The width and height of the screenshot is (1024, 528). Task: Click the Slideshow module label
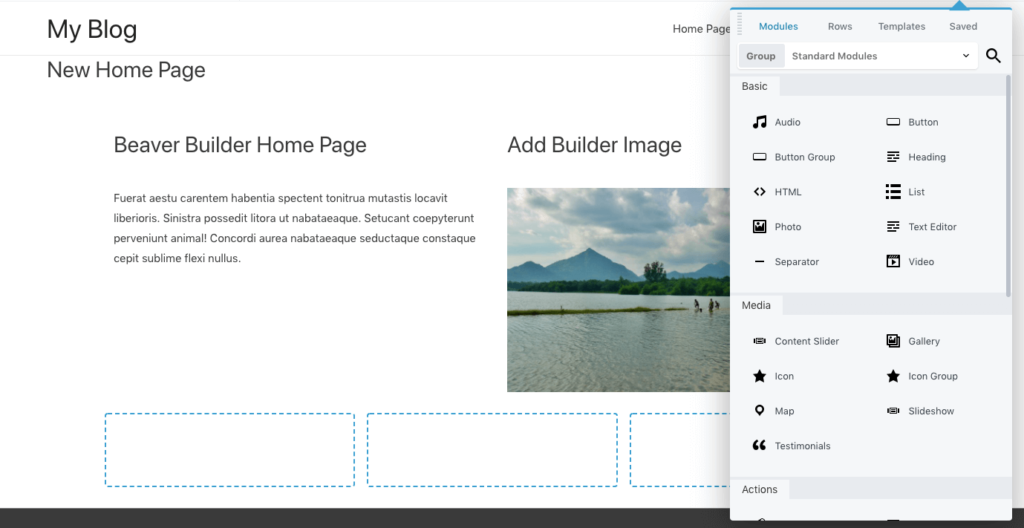(931, 411)
